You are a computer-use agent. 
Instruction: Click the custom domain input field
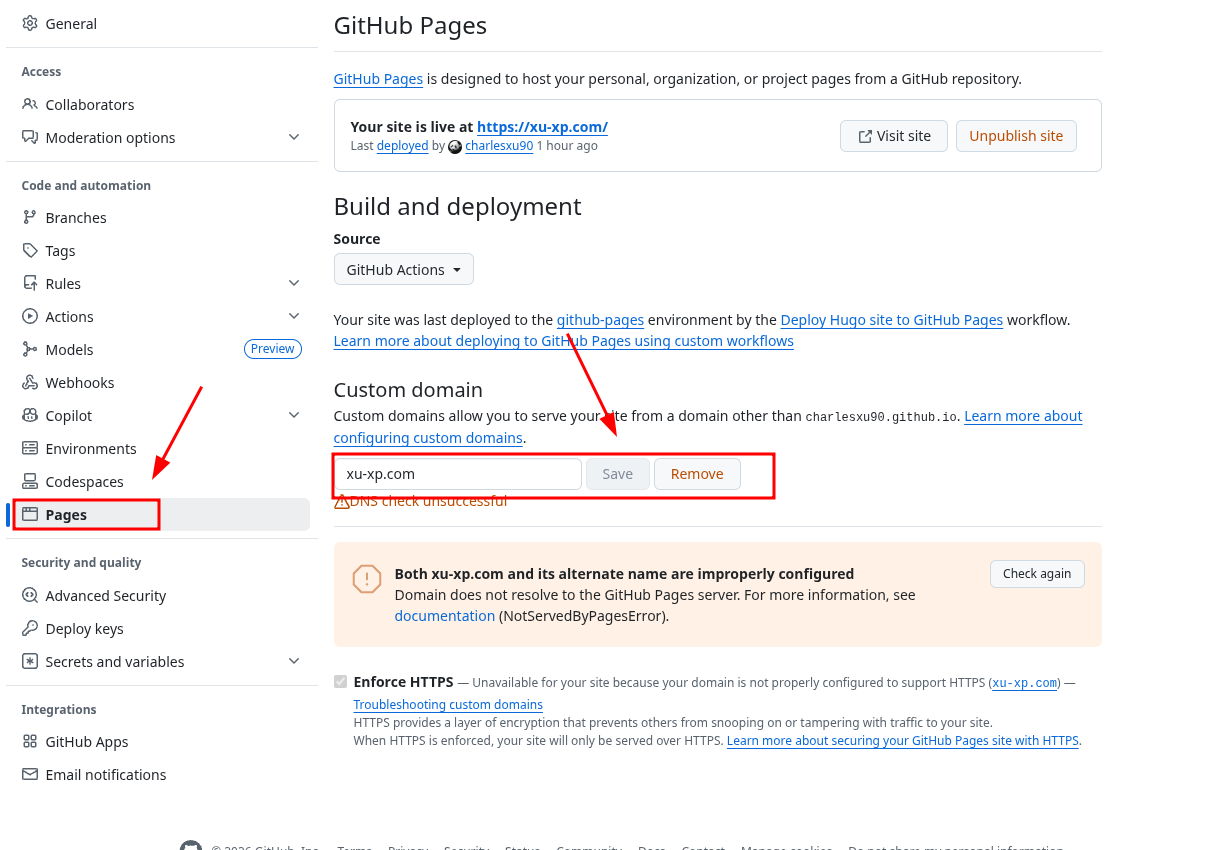coord(458,474)
